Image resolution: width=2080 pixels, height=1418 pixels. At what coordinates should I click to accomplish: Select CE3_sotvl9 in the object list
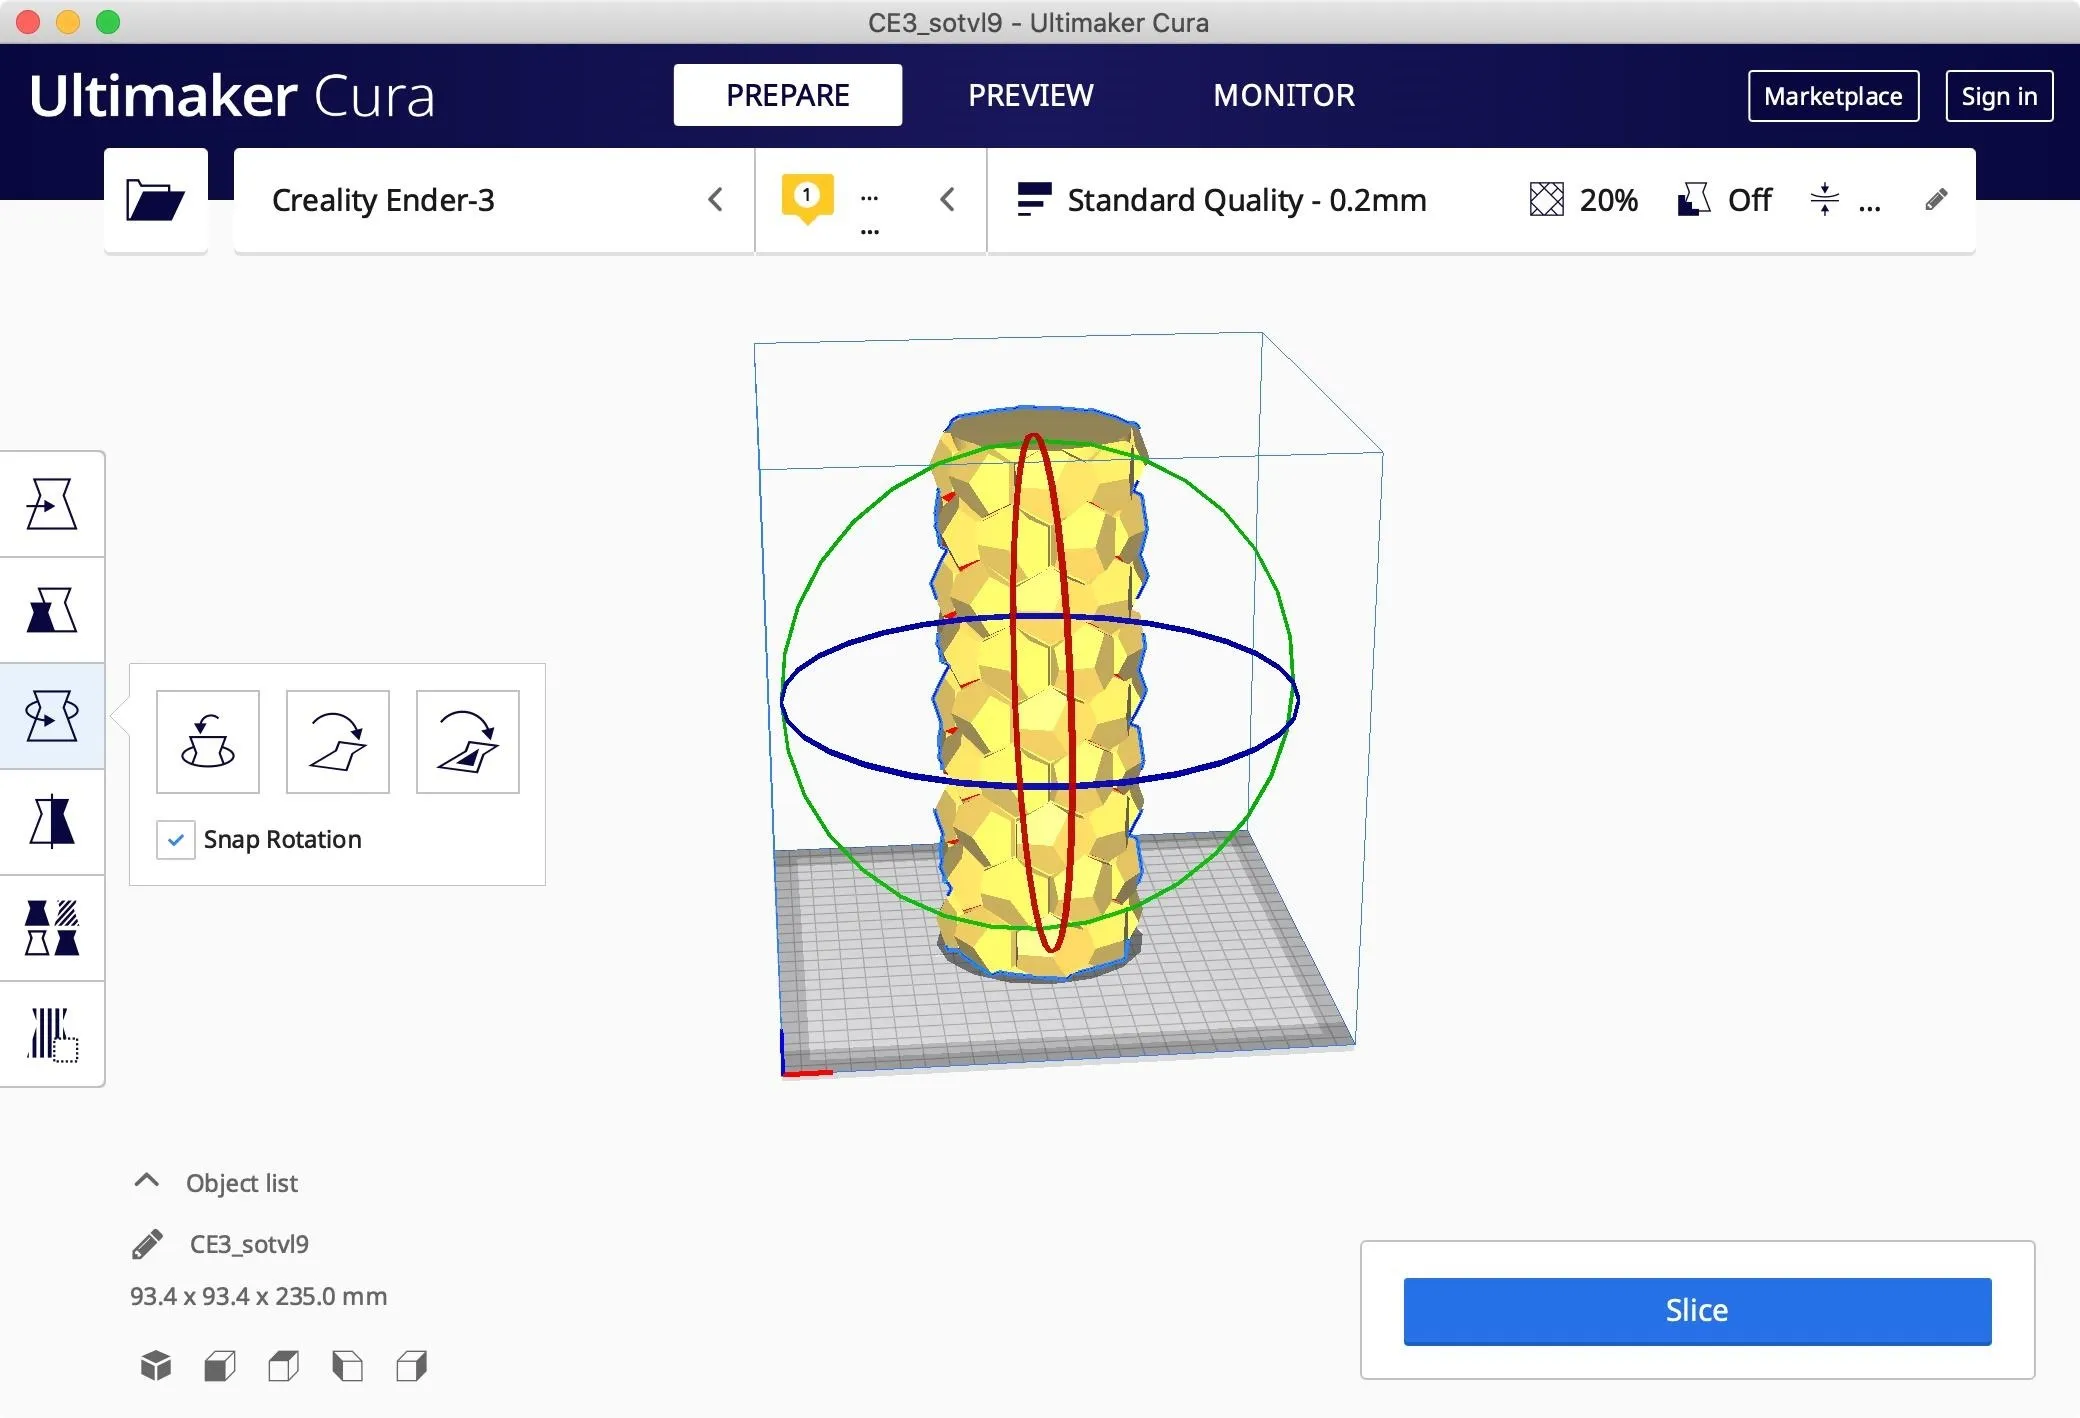tap(249, 1244)
